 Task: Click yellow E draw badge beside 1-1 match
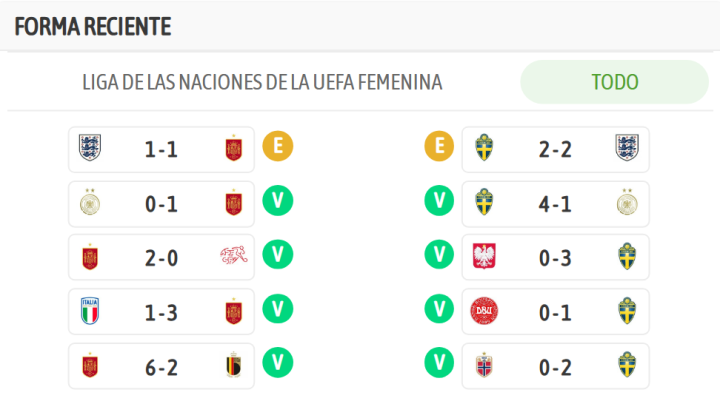277,147
